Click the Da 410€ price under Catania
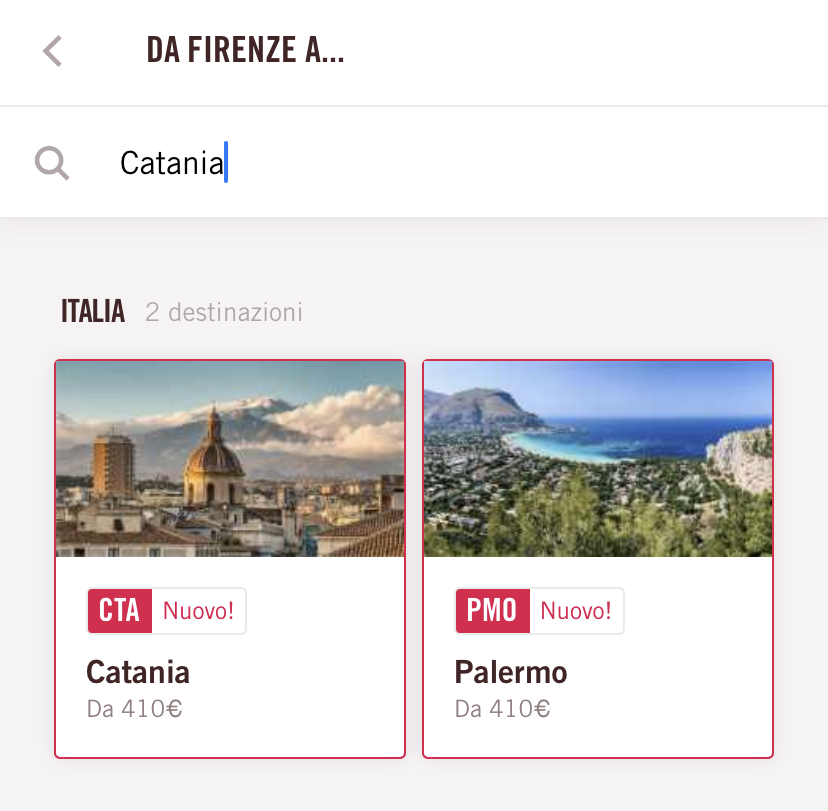Viewport: 828px width, 811px height. (x=134, y=709)
